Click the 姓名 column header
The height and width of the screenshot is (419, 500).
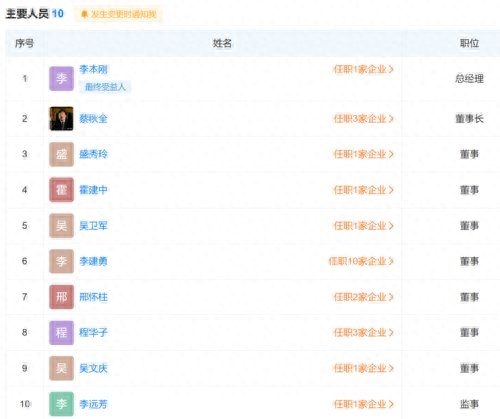point(222,43)
